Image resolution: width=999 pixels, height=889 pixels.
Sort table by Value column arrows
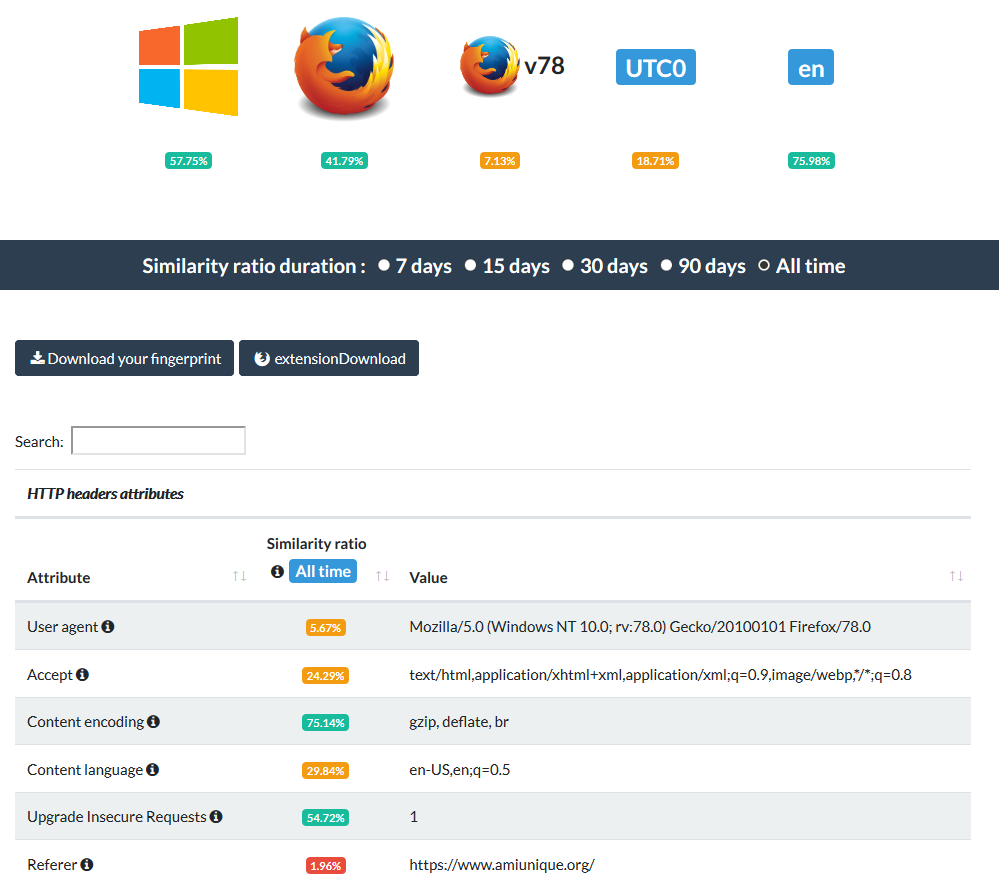(x=956, y=576)
